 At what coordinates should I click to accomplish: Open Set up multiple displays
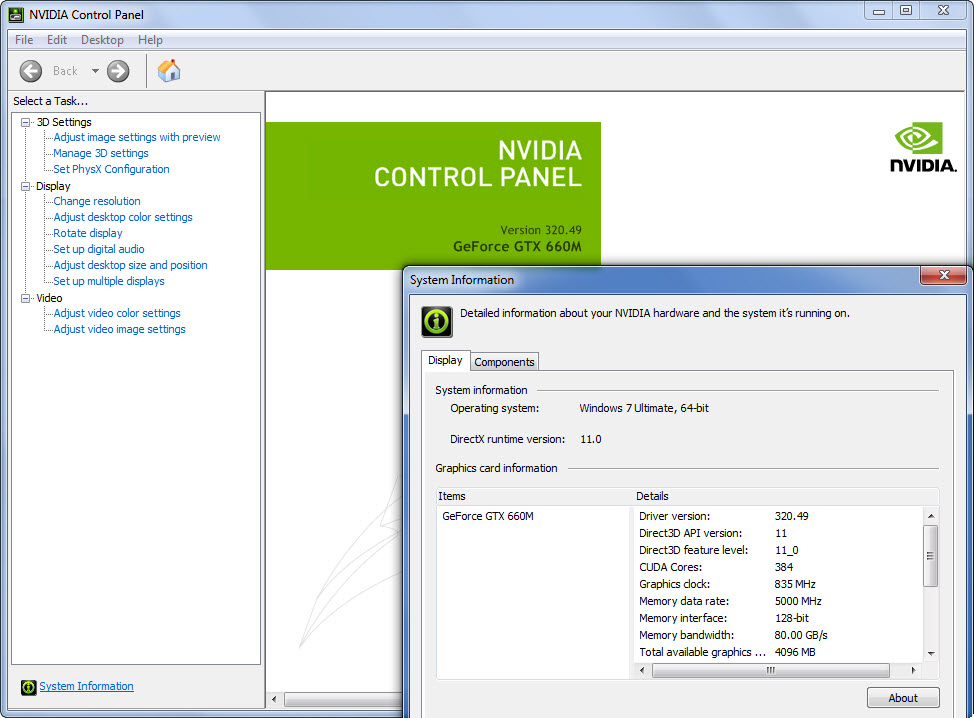[109, 281]
